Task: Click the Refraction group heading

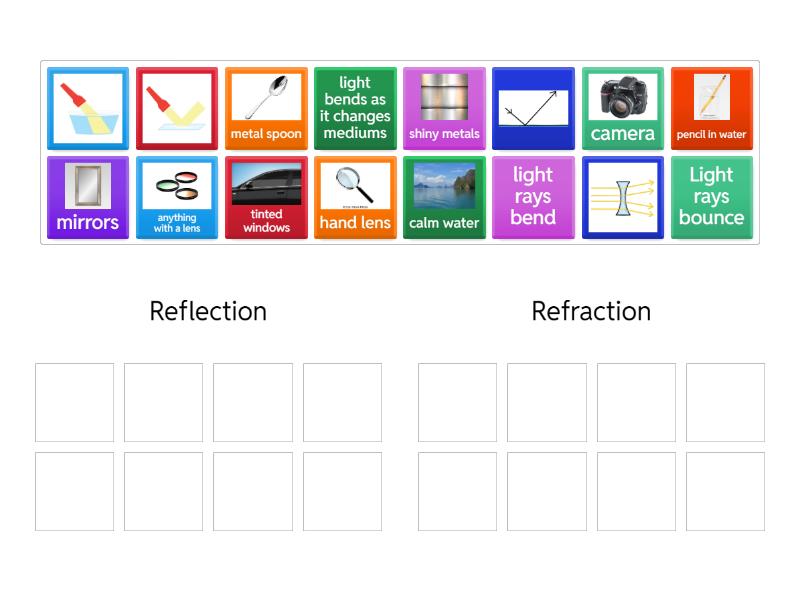Action: click(591, 311)
